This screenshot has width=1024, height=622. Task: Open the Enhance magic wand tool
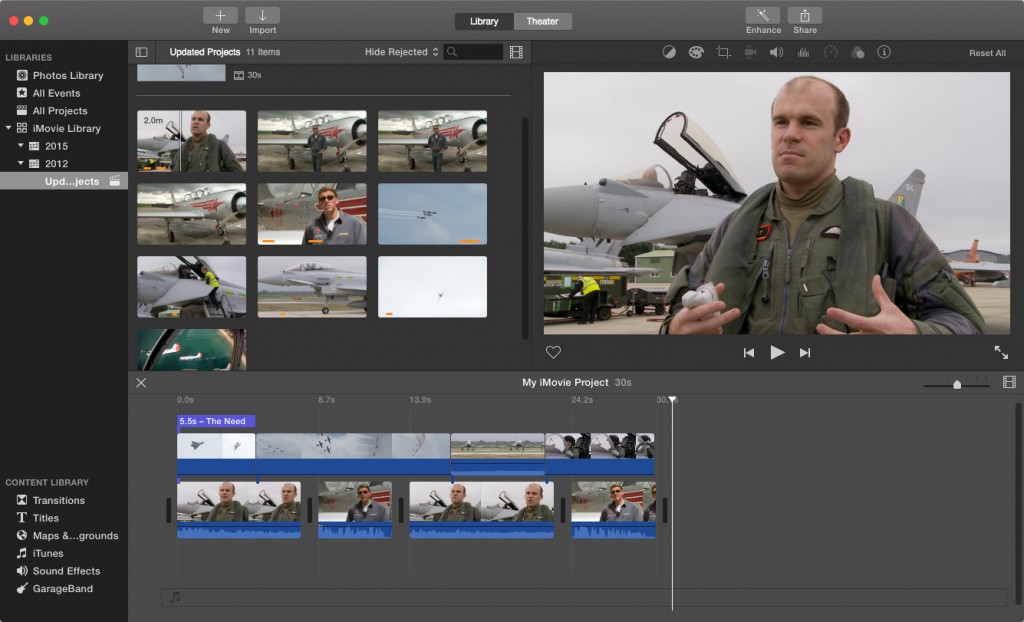coord(763,16)
